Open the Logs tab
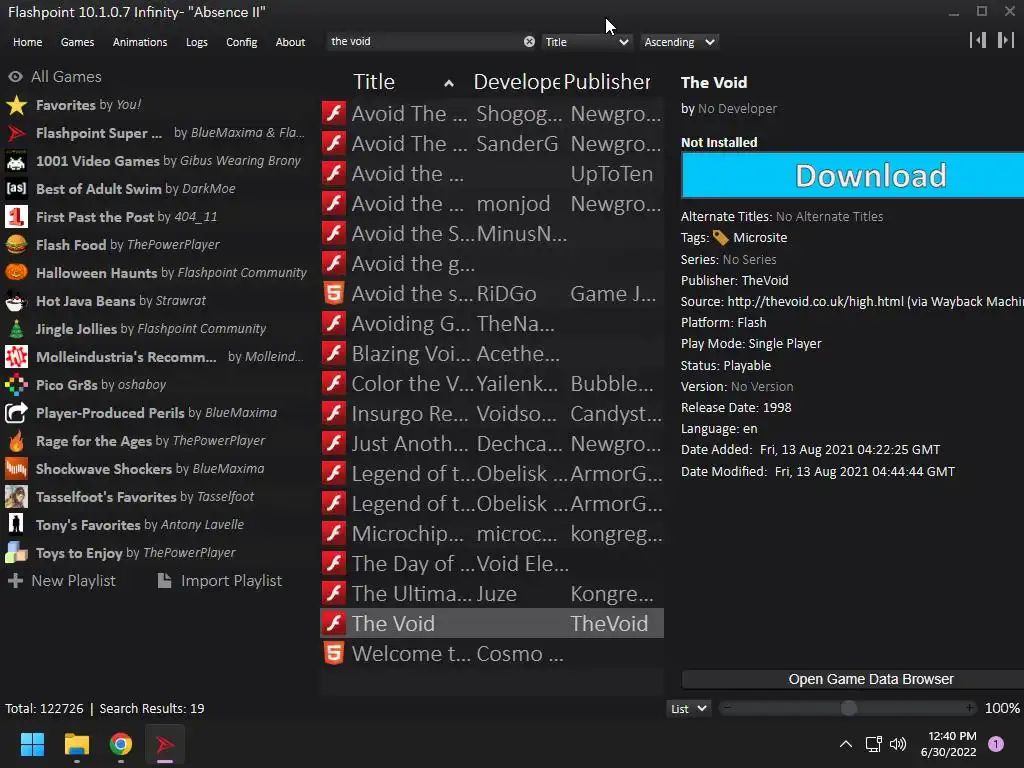Viewport: 1024px width, 768px height. [197, 42]
